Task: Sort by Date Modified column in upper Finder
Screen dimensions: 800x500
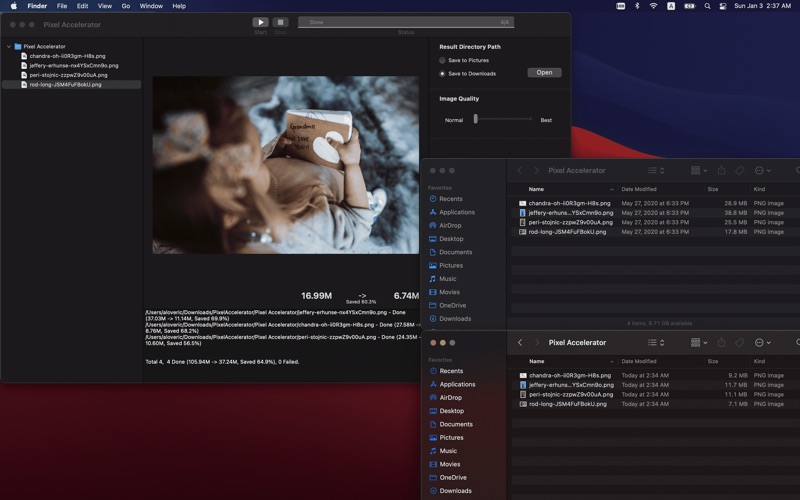Action: [x=640, y=189]
